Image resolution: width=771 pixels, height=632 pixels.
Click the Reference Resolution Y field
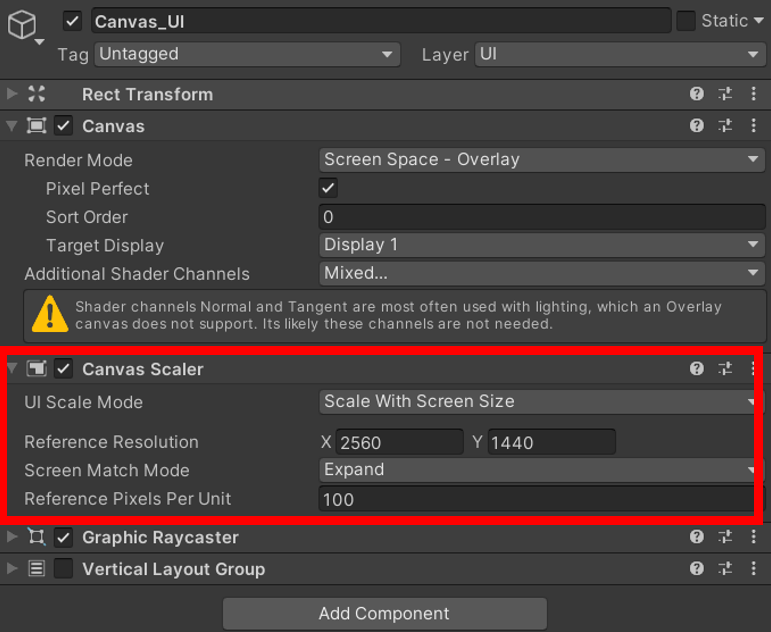click(552, 442)
